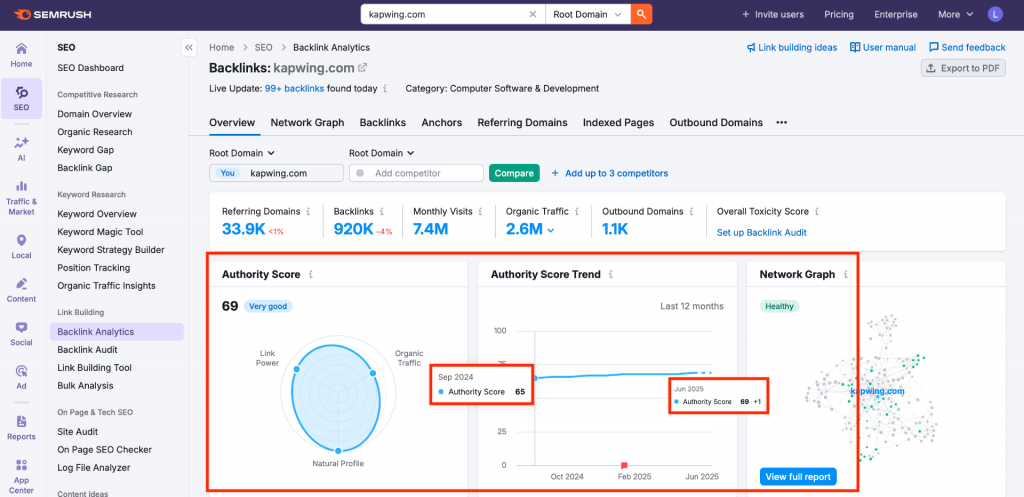Open Pricing in the header
1024x497 pixels.
click(x=839, y=14)
